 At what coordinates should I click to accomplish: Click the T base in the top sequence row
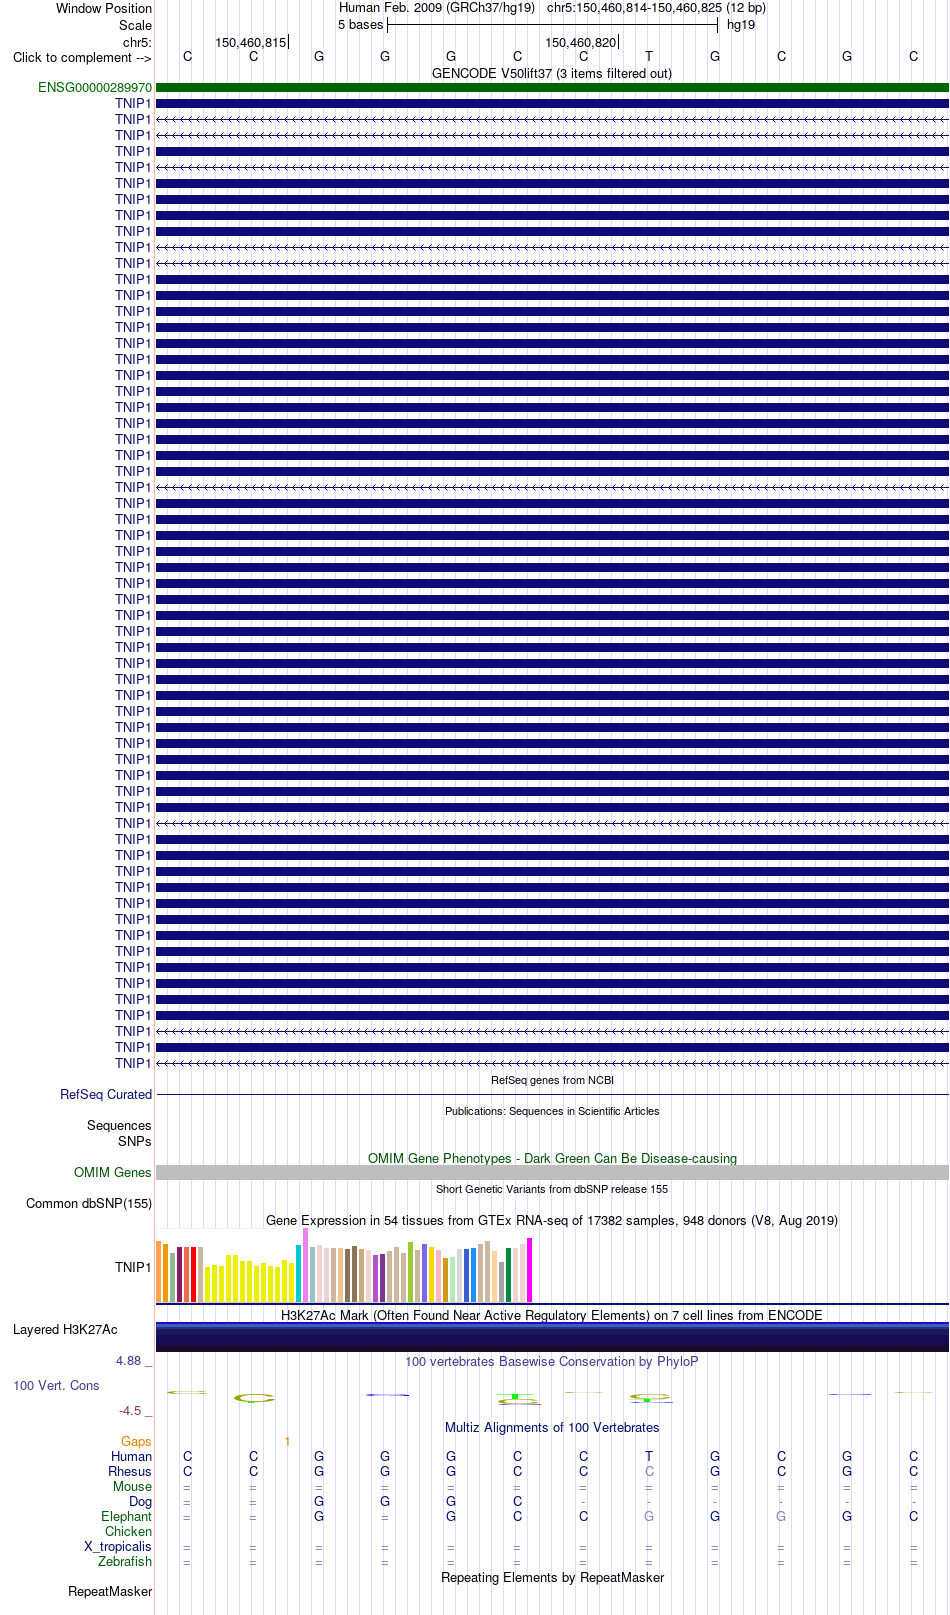pyautogui.click(x=649, y=57)
